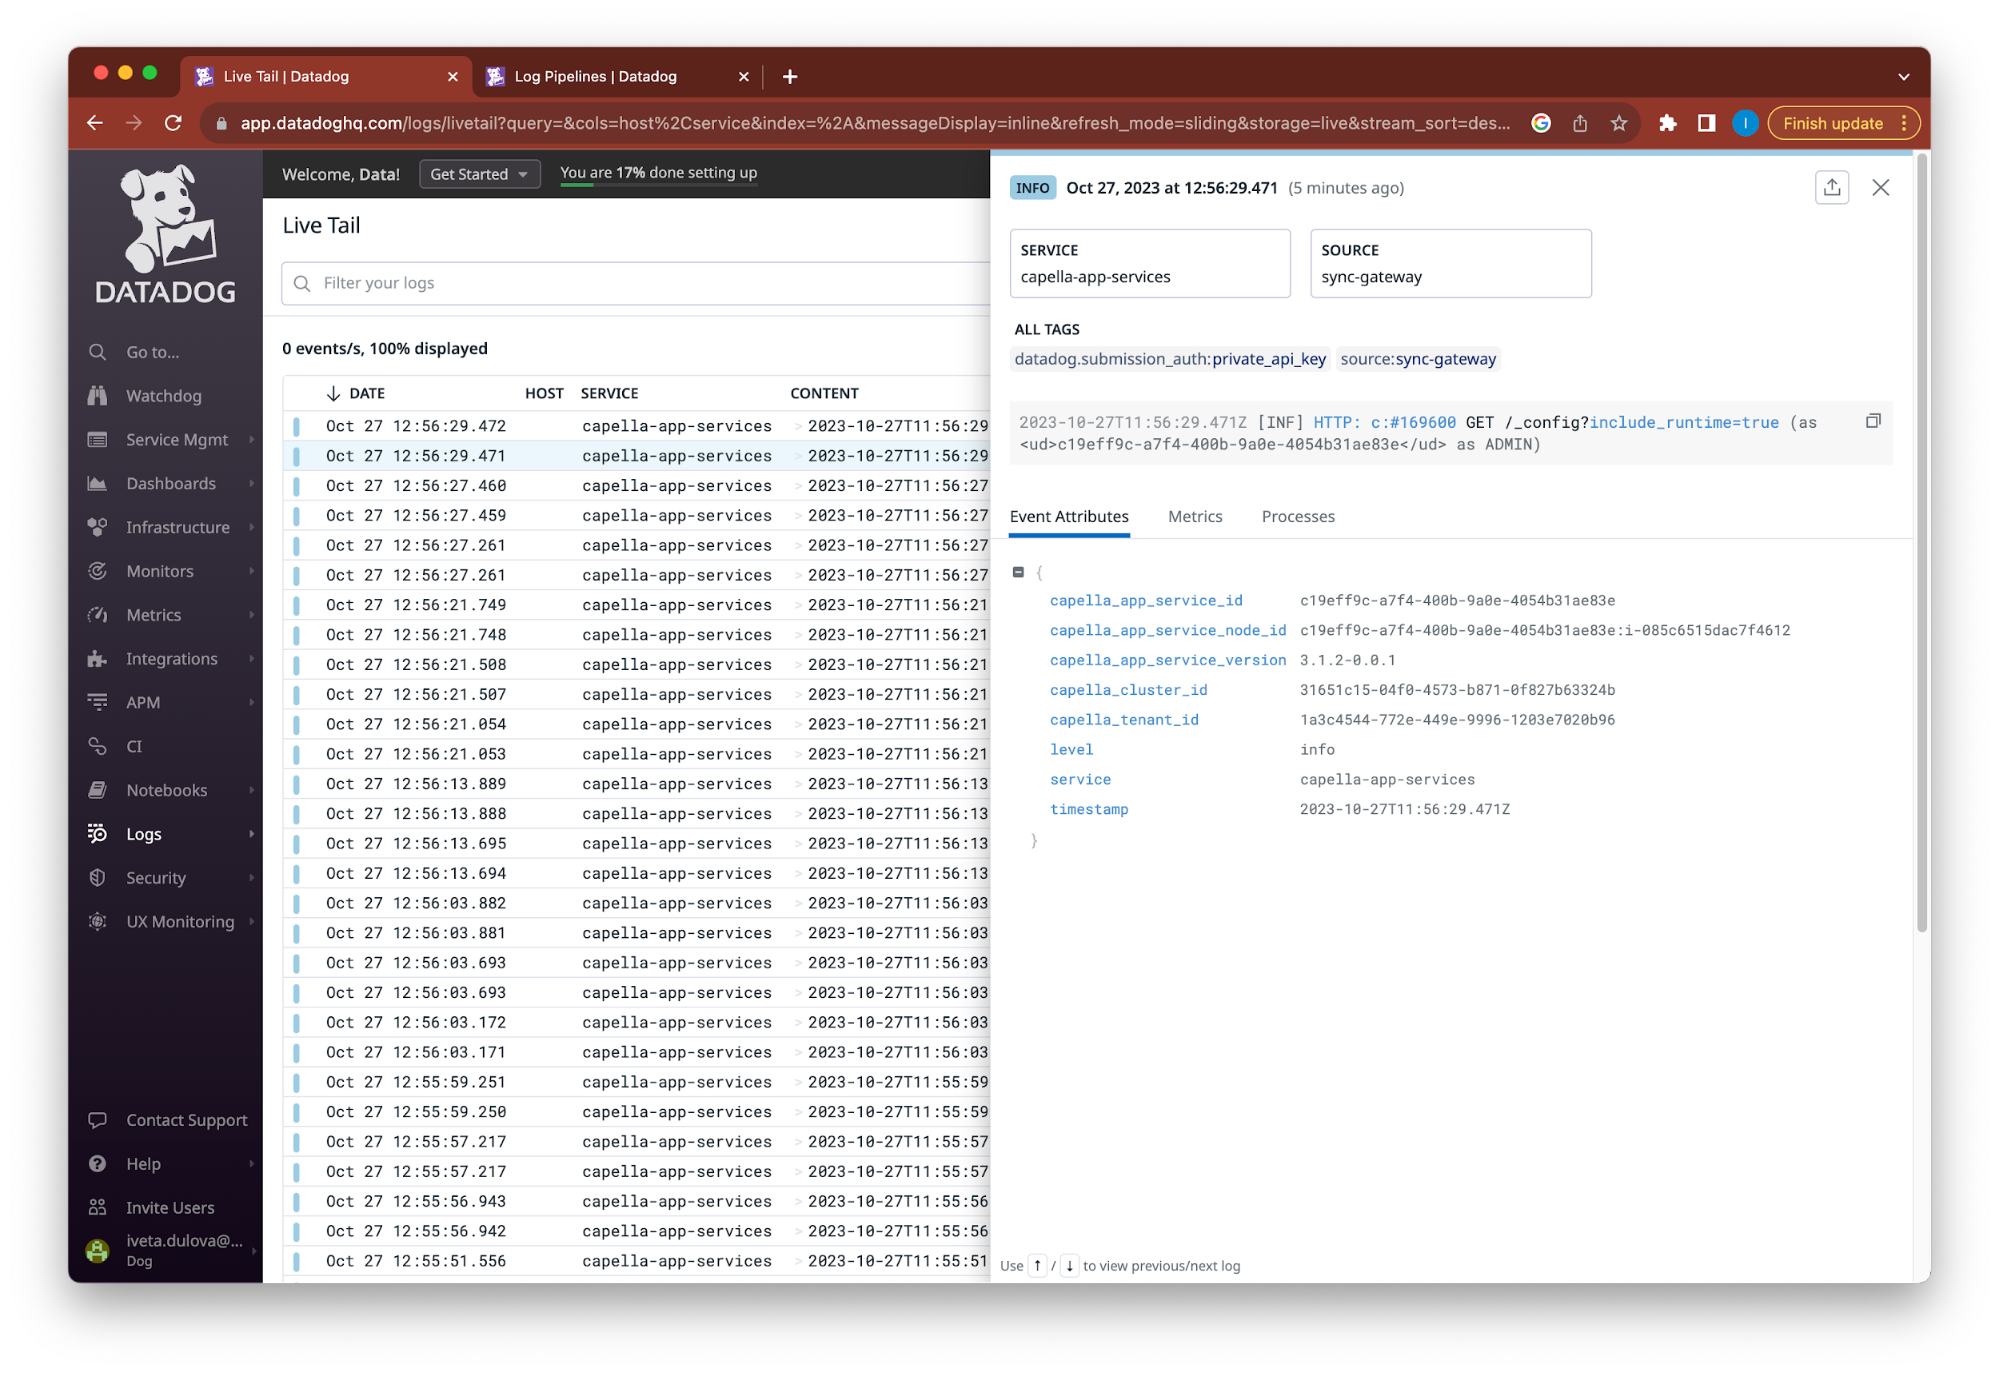
Task: Select the APM sidebar icon
Action: pos(98,702)
